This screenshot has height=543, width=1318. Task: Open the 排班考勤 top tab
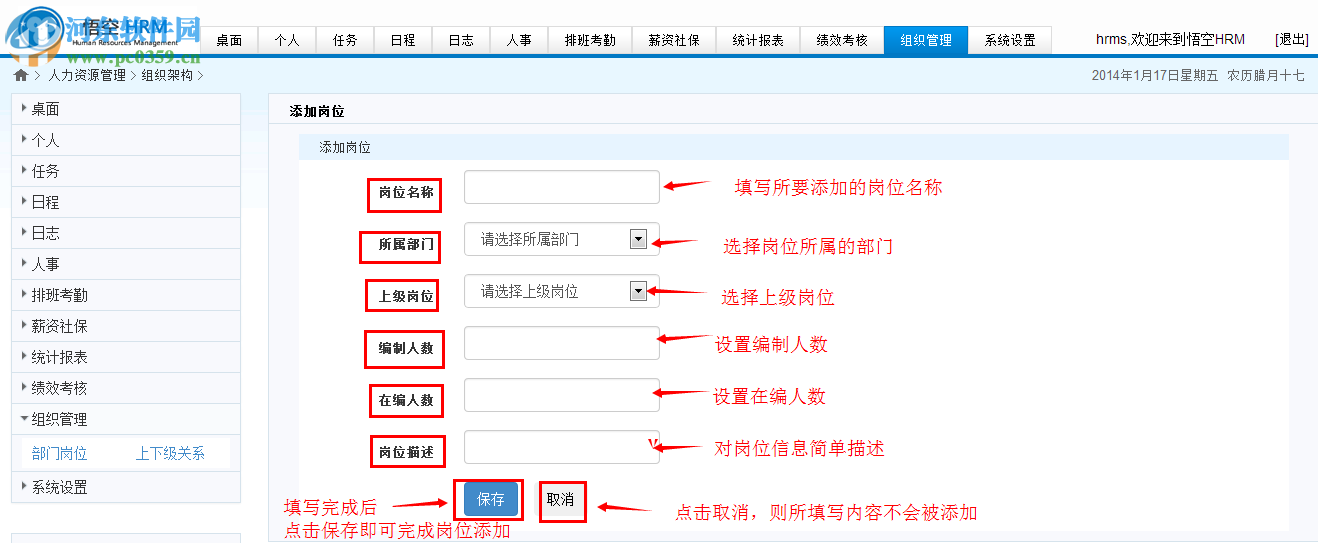click(590, 40)
